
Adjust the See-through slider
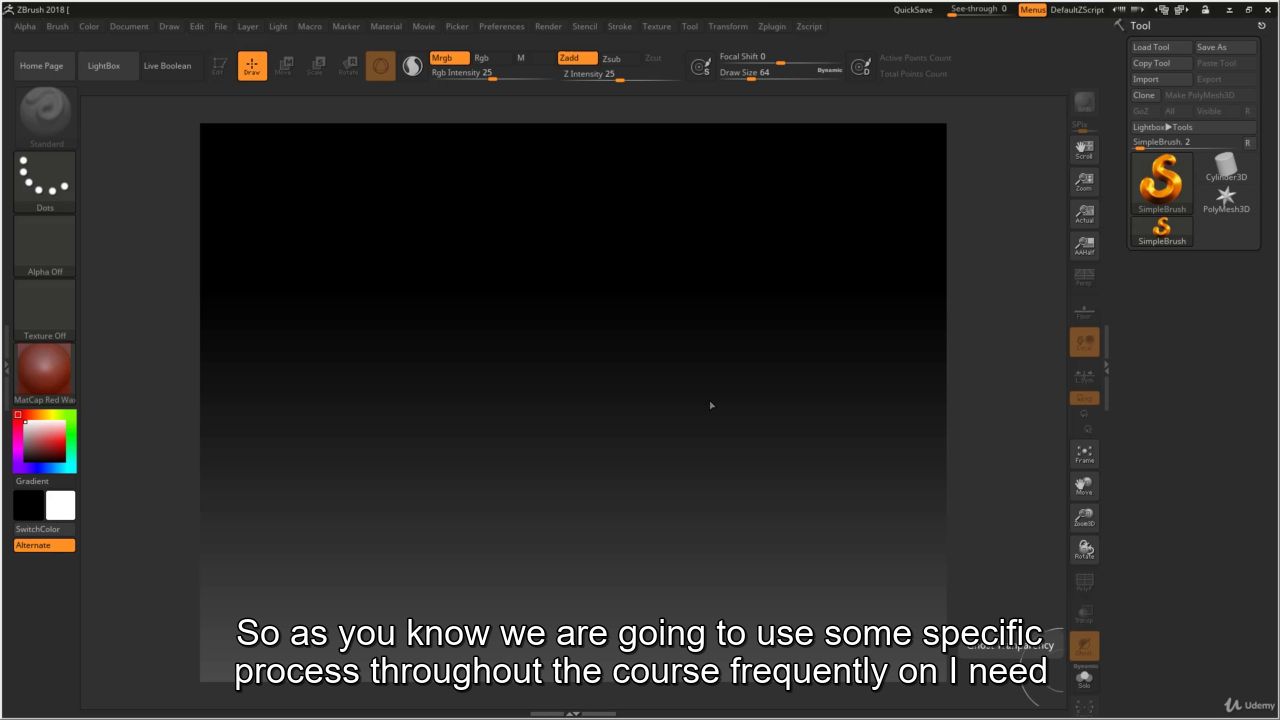click(979, 10)
